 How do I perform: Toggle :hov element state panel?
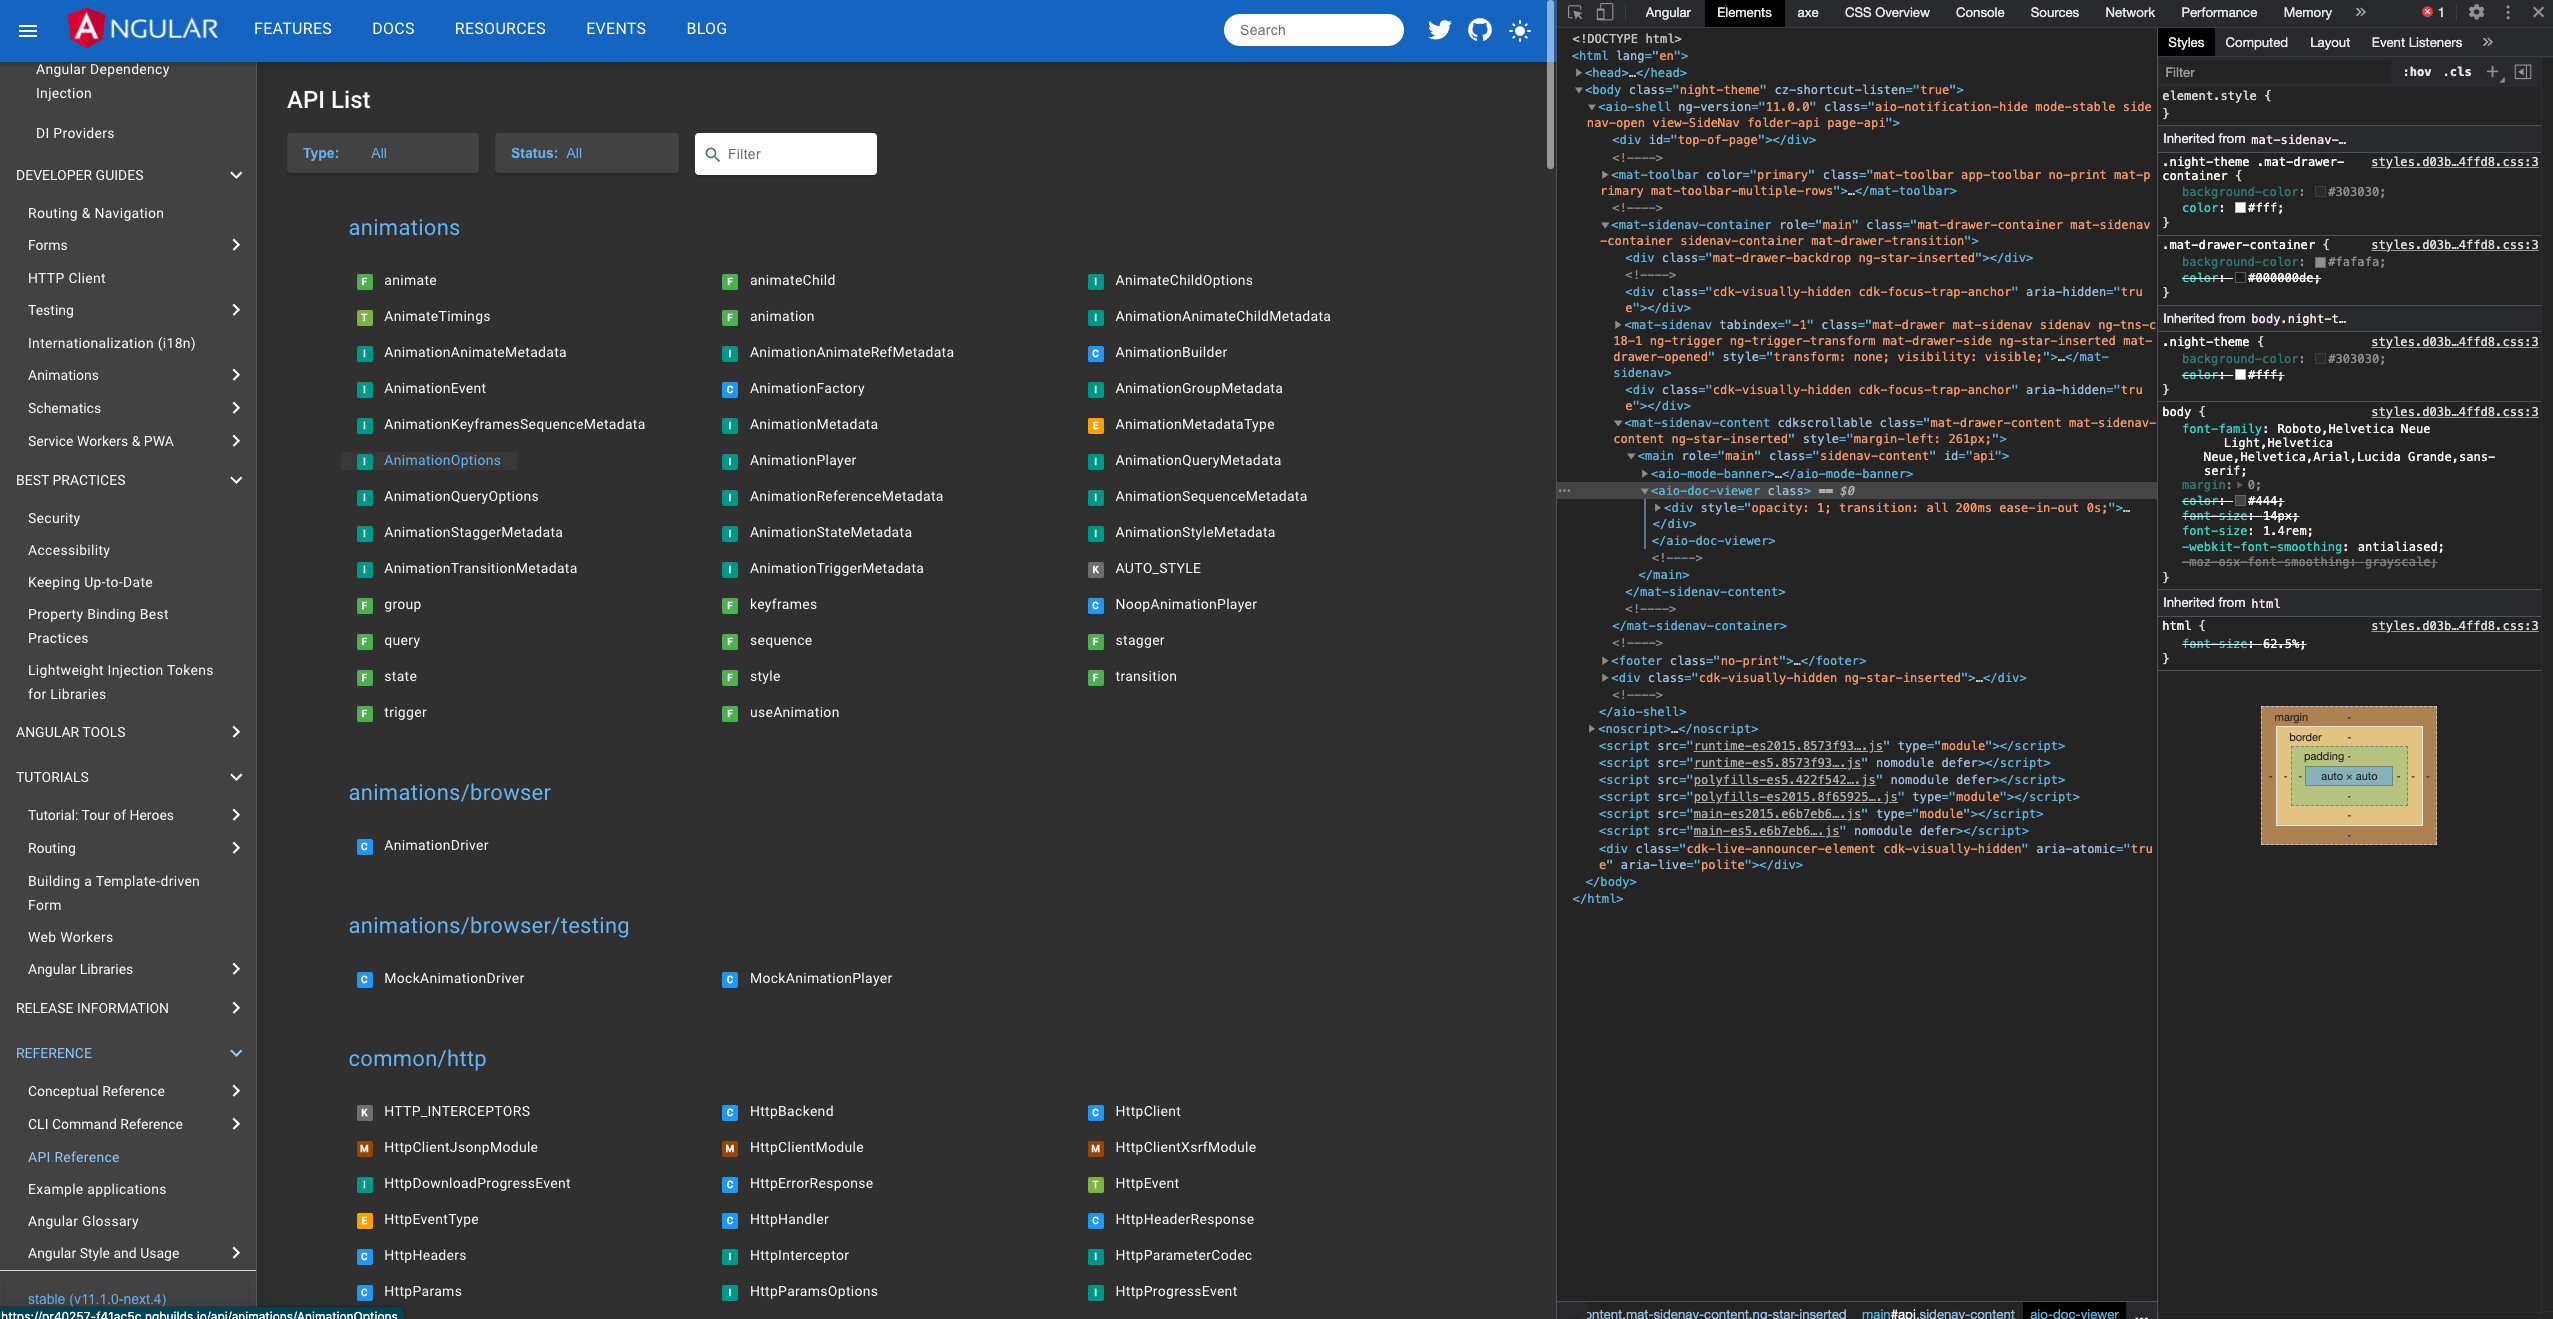tap(2417, 72)
